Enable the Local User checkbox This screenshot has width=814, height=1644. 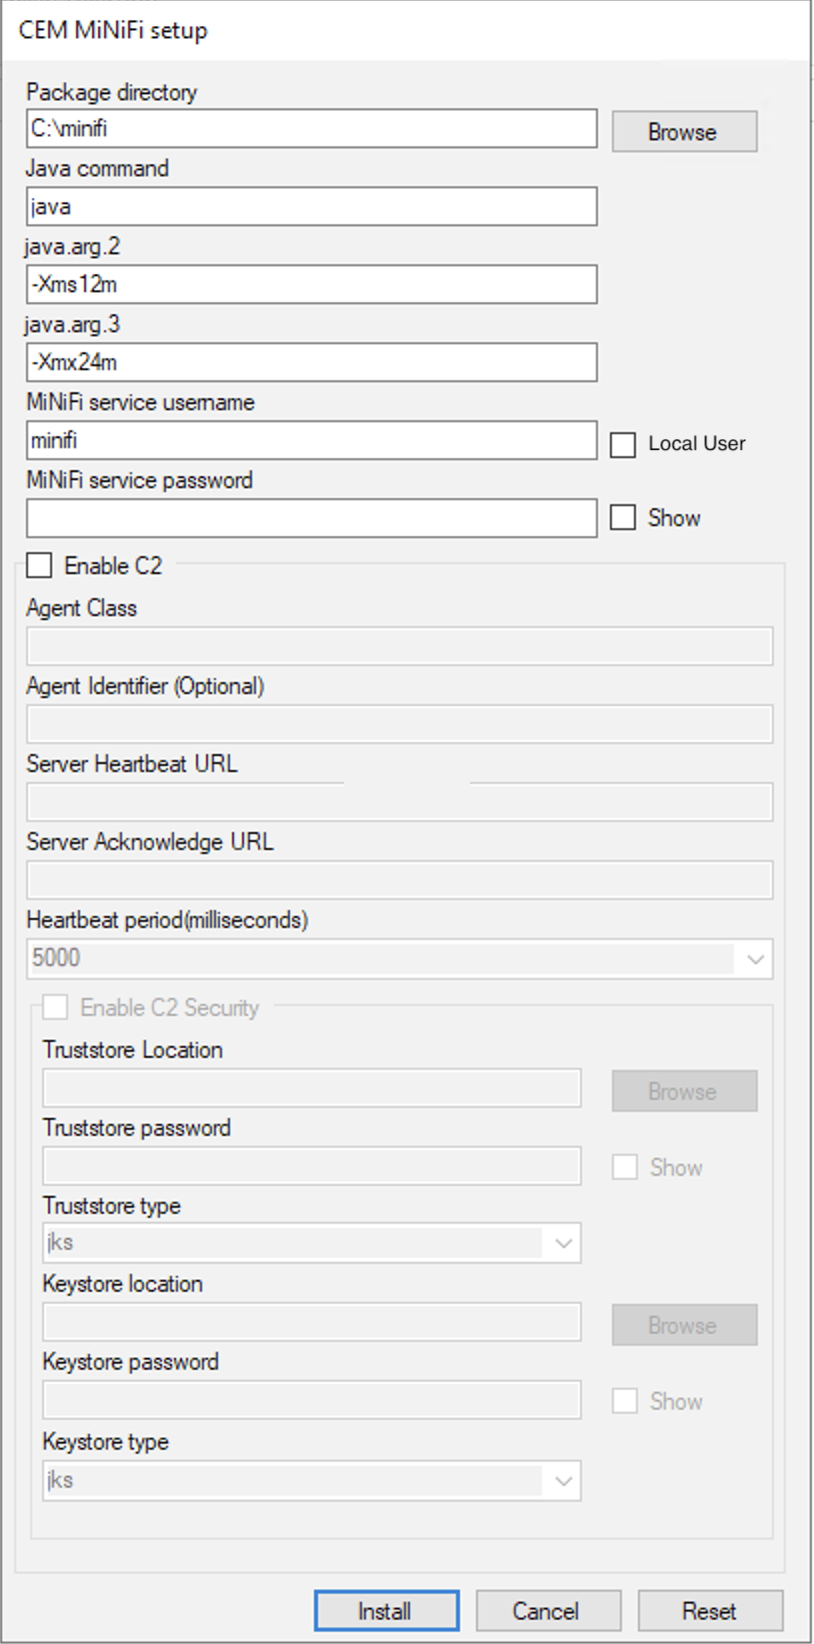[x=623, y=445]
